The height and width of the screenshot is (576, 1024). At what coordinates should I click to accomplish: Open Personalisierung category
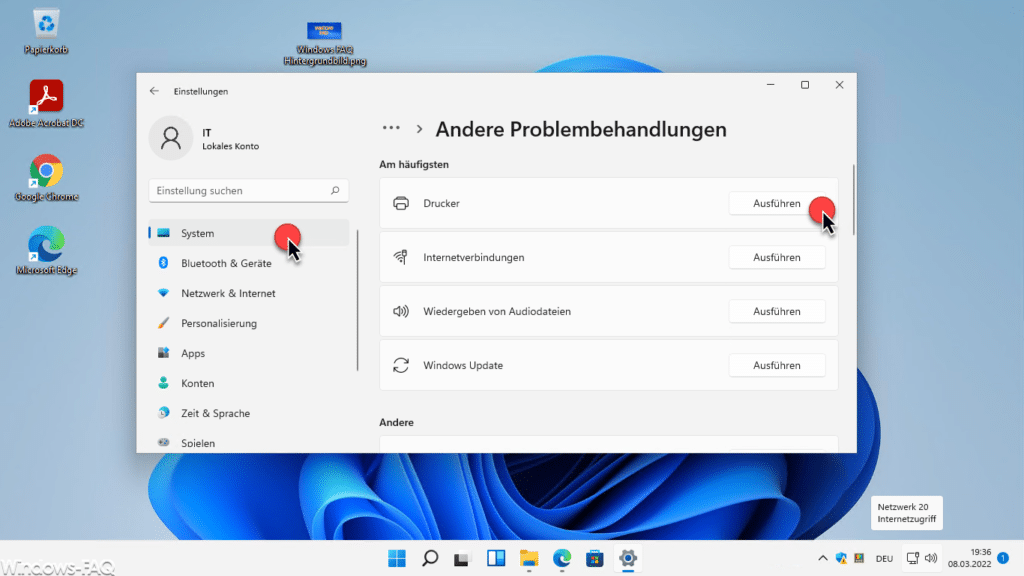[x=249, y=323]
